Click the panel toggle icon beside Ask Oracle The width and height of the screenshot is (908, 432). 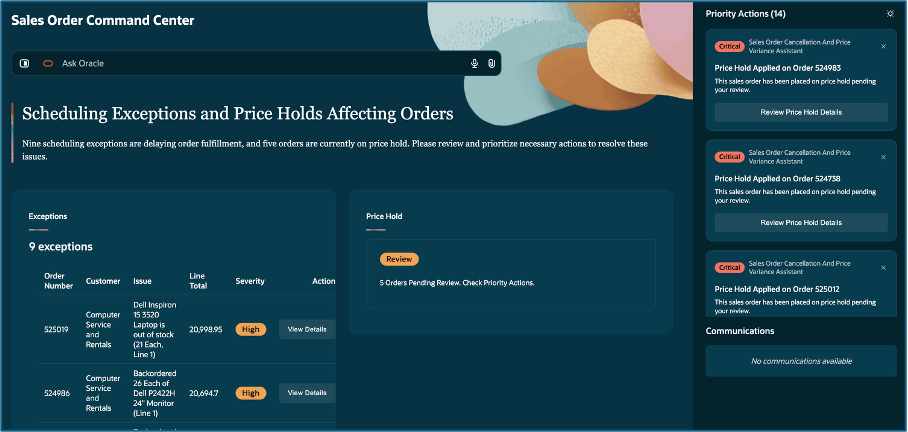25,63
